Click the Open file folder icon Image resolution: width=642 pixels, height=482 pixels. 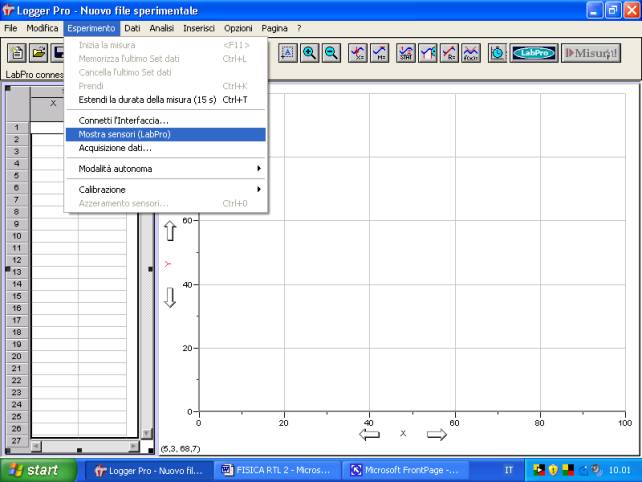(x=39, y=54)
